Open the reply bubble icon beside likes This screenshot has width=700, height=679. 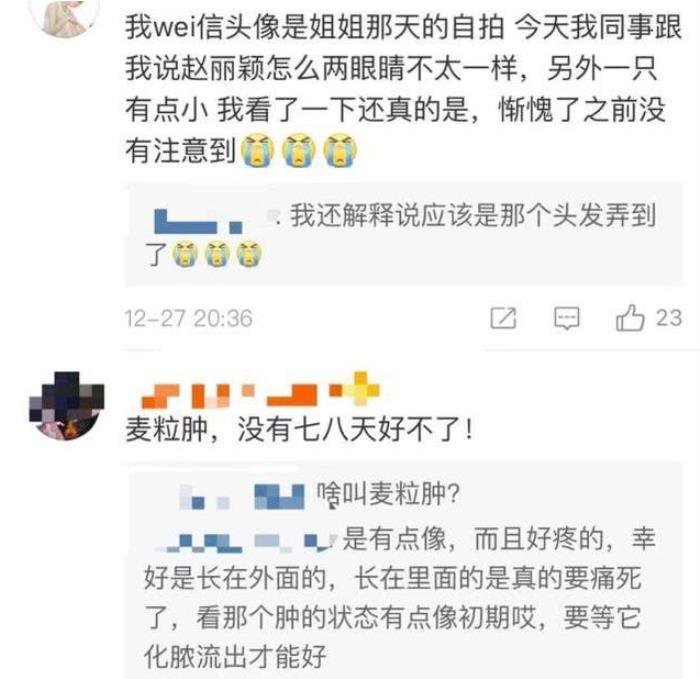click(x=567, y=318)
